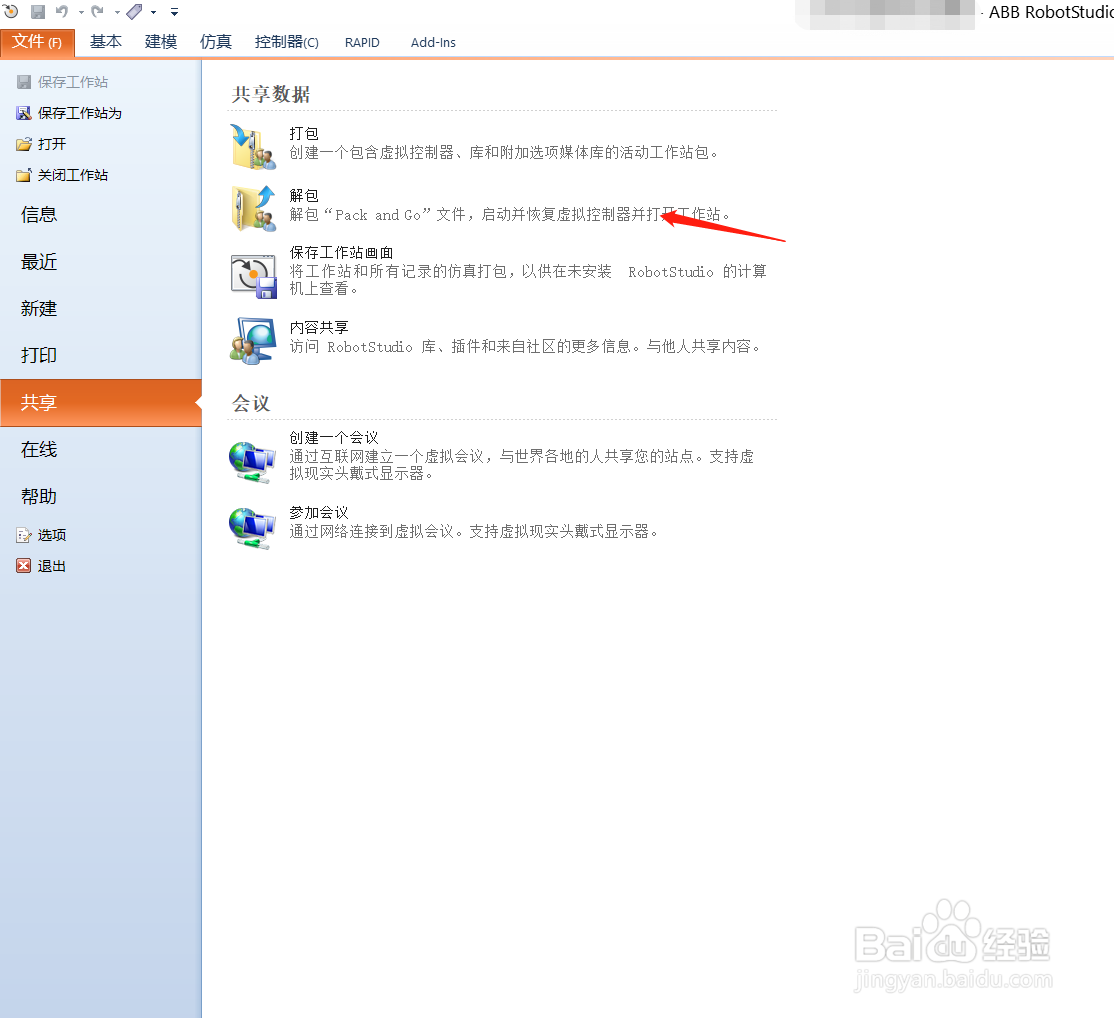Click the 参加会议 title text
This screenshot has width=1114, height=1018.
319,513
